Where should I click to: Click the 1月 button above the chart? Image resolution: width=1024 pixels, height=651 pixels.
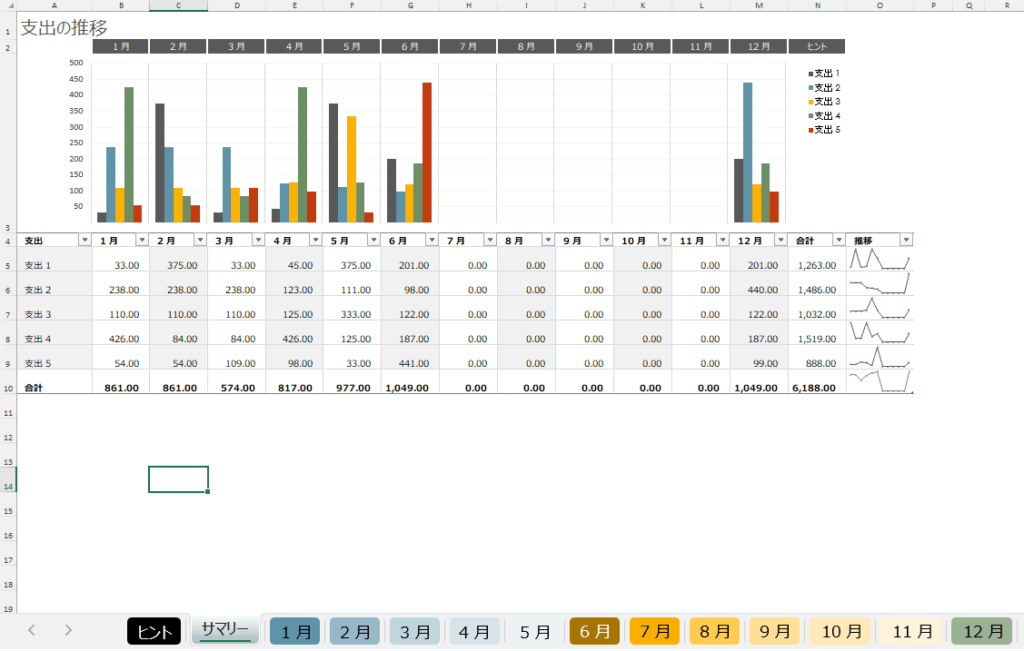(x=121, y=46)
